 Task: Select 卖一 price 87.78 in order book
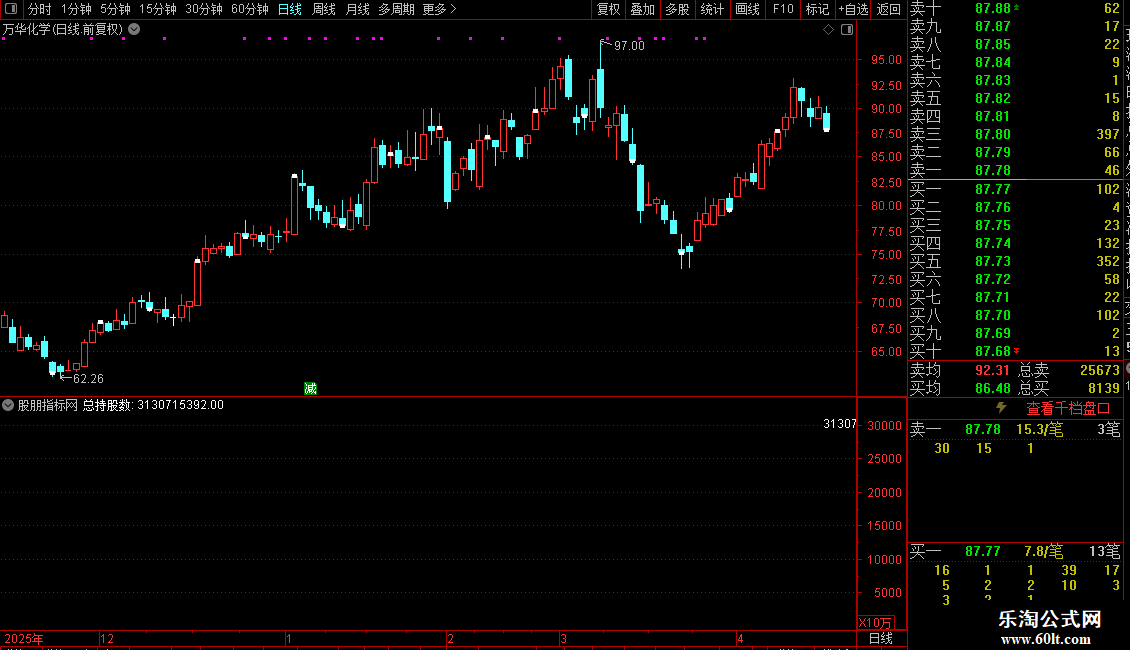[993, 170]
